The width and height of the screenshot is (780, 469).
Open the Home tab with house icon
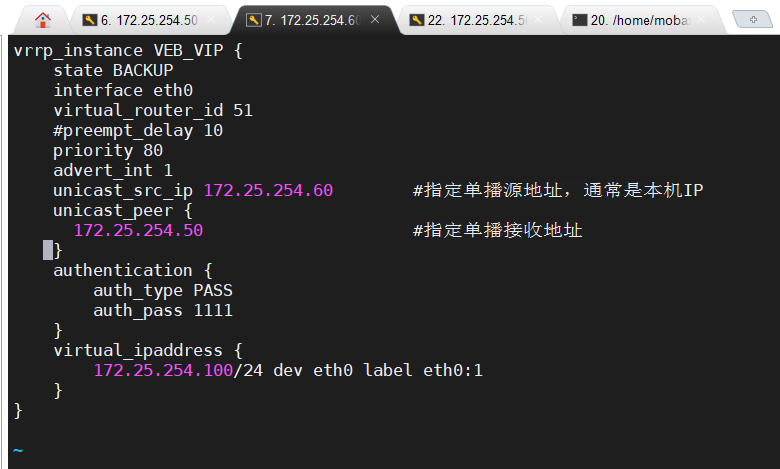tap(43, 20)
